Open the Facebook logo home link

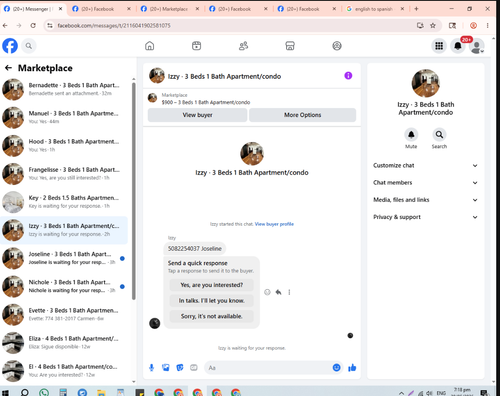click(x=10, y=46)
